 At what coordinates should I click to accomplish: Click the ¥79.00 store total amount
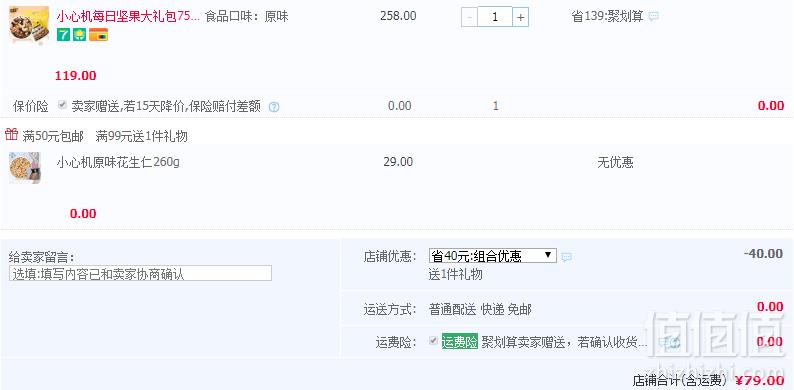(x=760, y=380)
